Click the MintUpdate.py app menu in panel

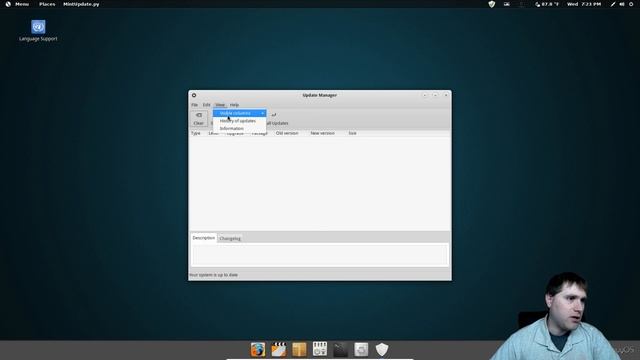click(81, 4)
